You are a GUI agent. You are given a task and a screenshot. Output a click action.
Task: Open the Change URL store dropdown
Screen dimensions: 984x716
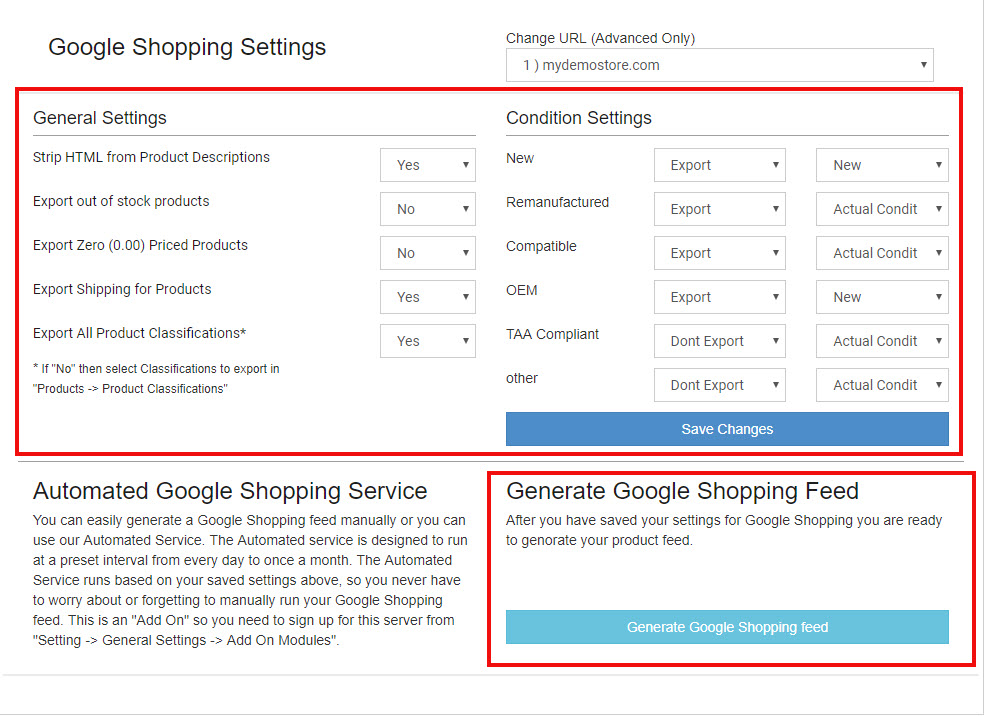click(x=719, y=65)
